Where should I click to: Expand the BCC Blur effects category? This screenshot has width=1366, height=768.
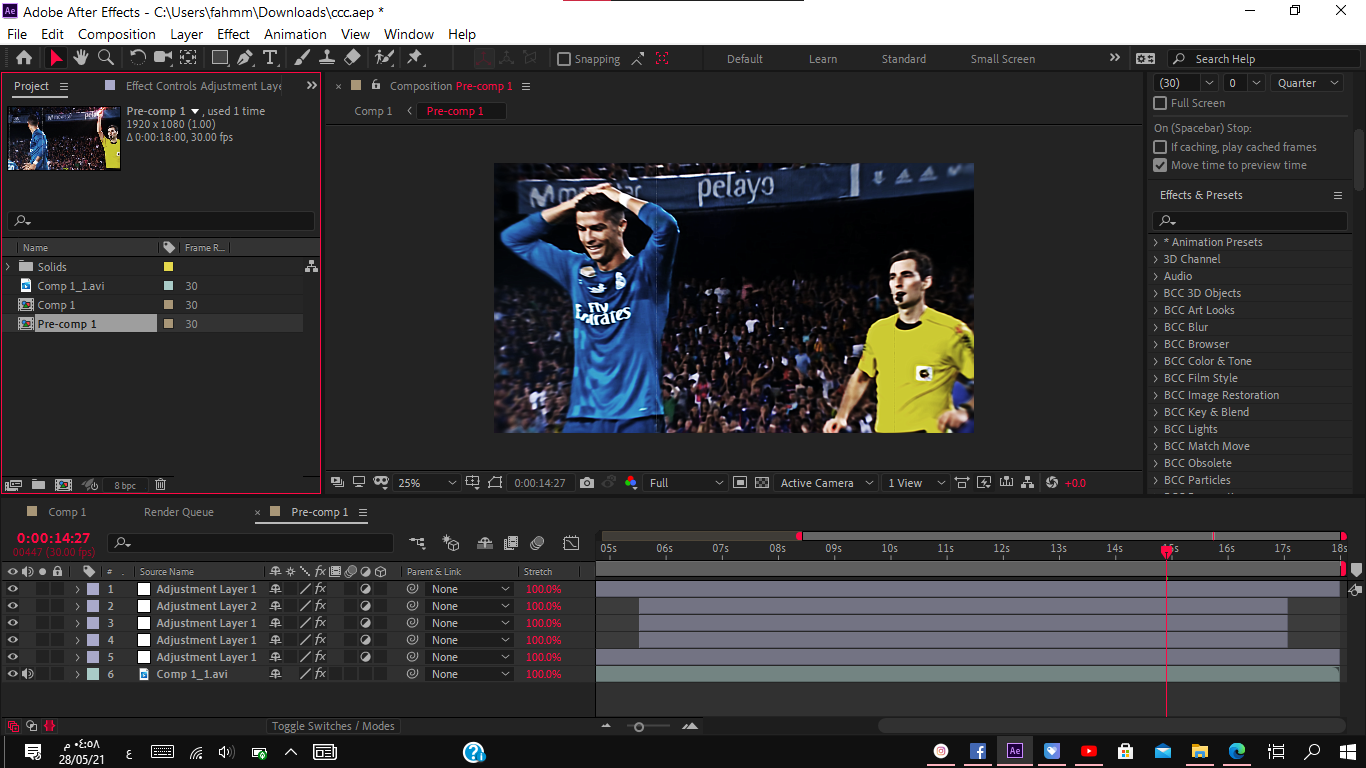point(1156,327)
